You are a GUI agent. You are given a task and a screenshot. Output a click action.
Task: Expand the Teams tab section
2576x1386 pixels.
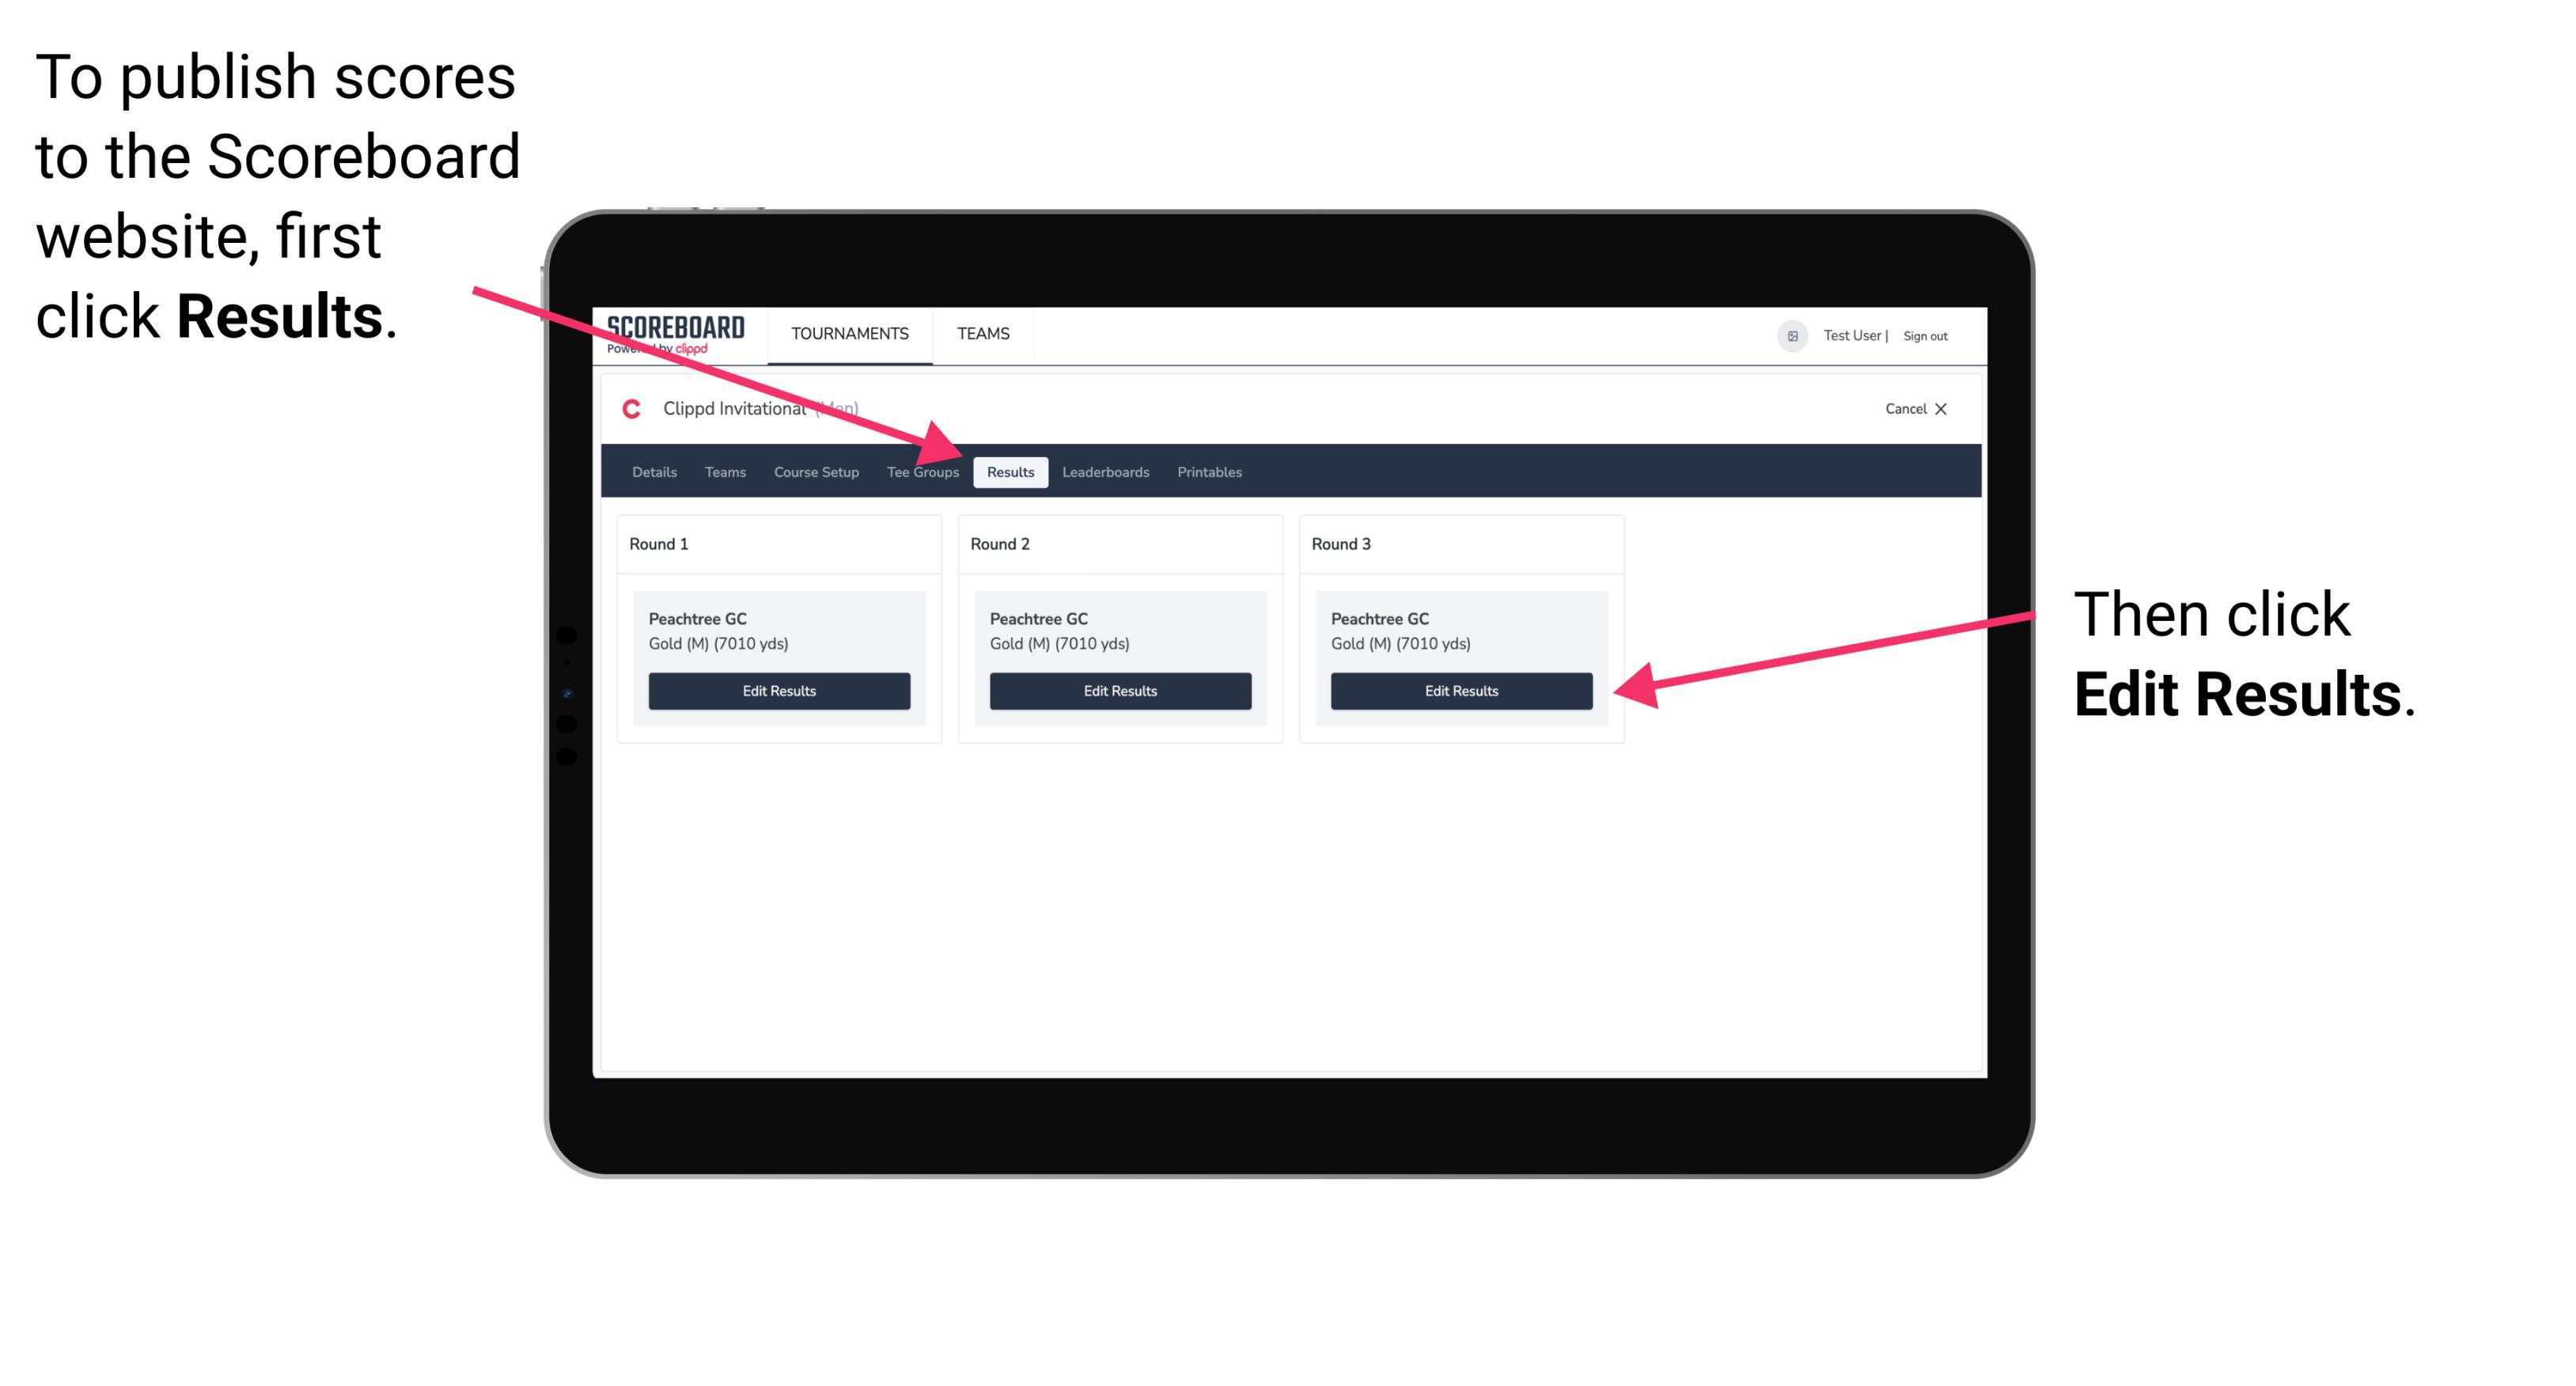click(721, 471)
